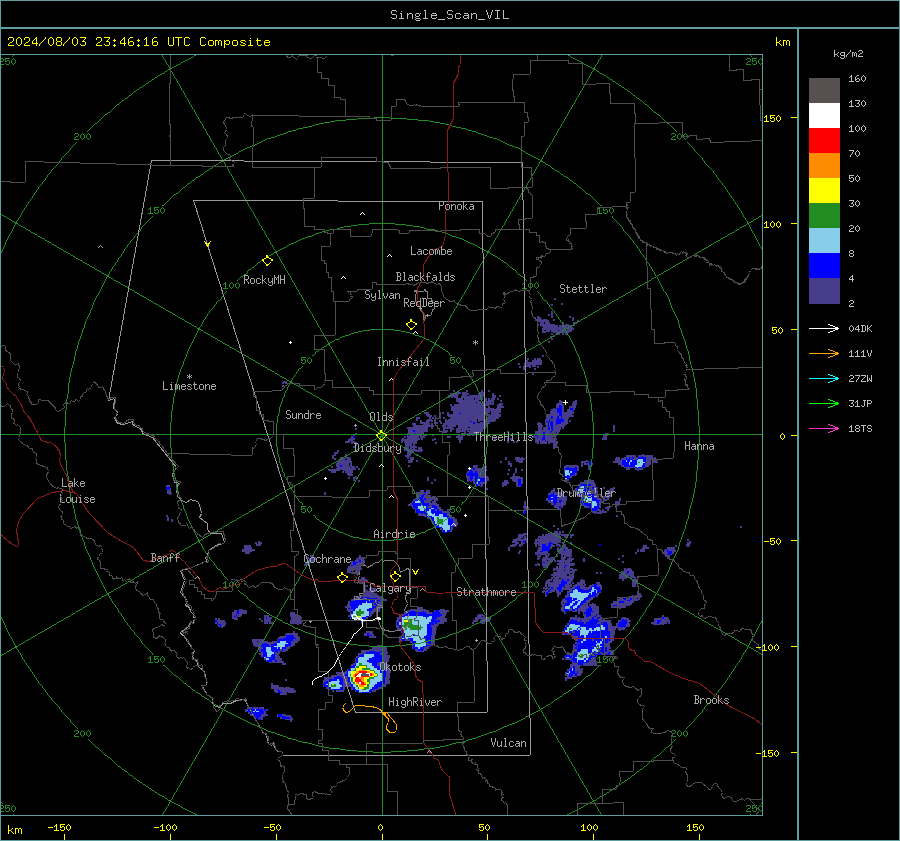Click the Olds town label
The width and height of the screenshot is (900, 841).
coord(381,417)
